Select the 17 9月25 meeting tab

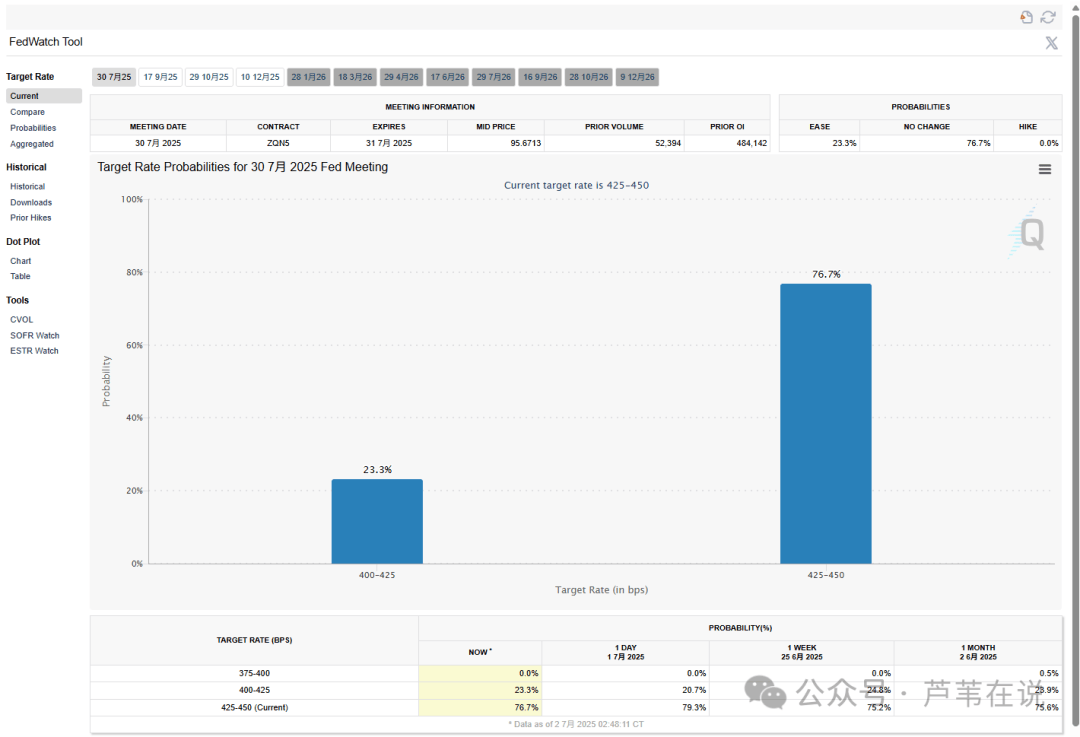click(160, 77)
